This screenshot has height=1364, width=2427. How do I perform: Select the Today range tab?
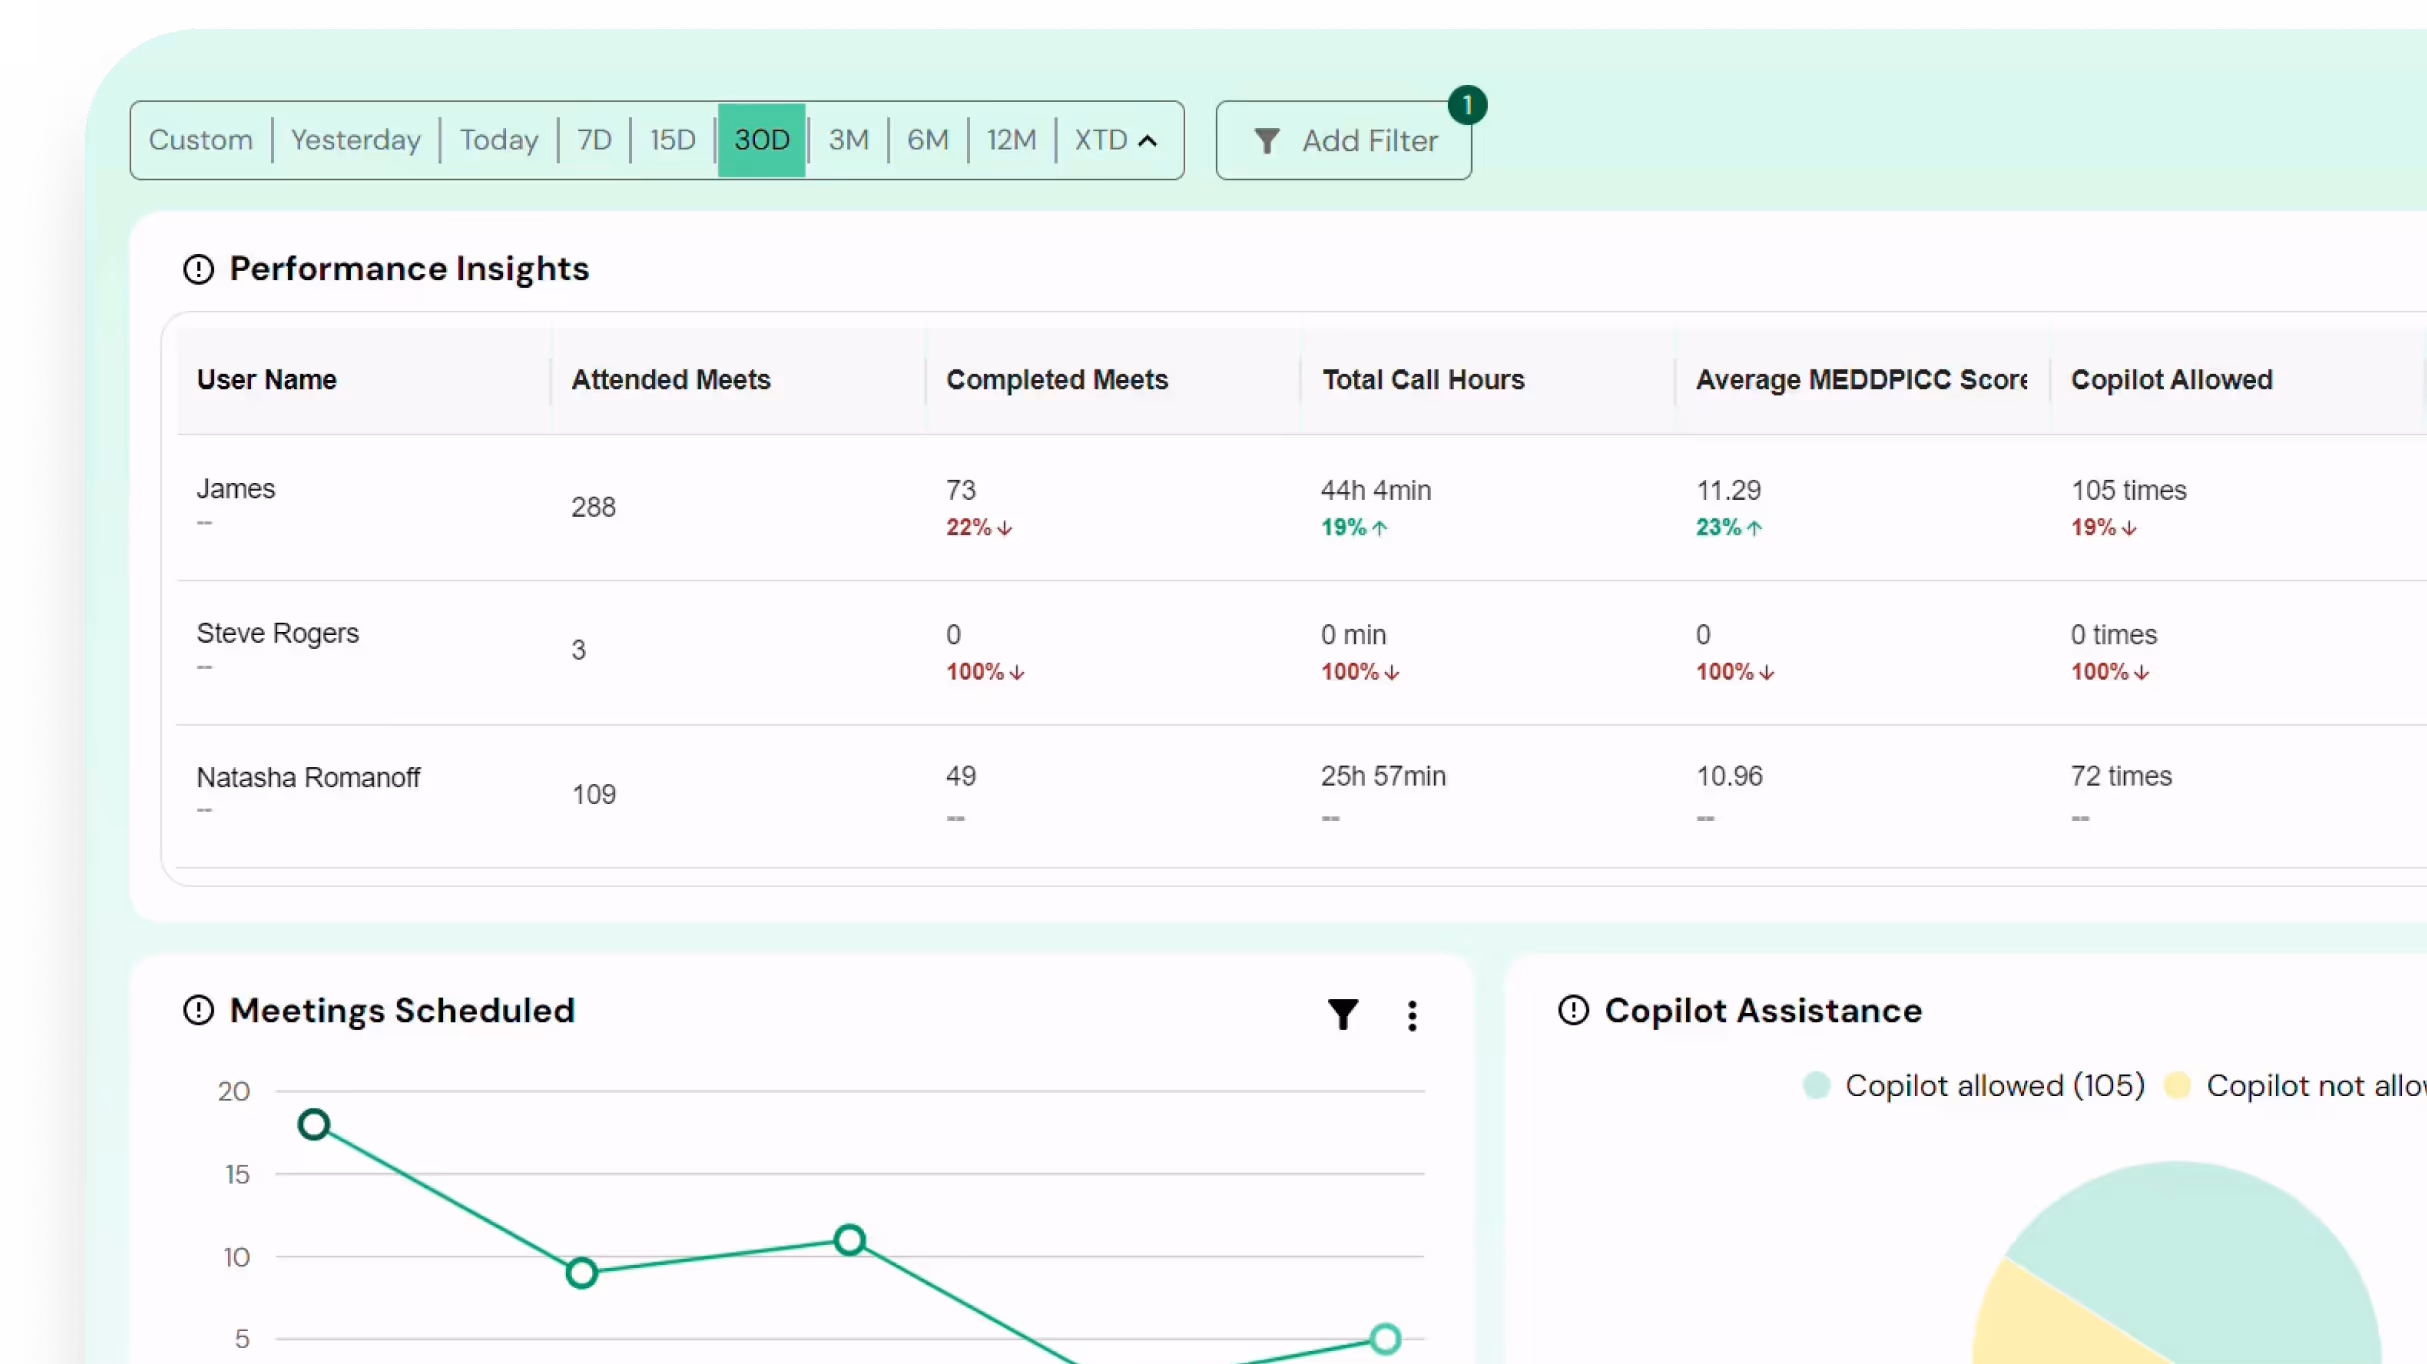[x=498, y=140]
